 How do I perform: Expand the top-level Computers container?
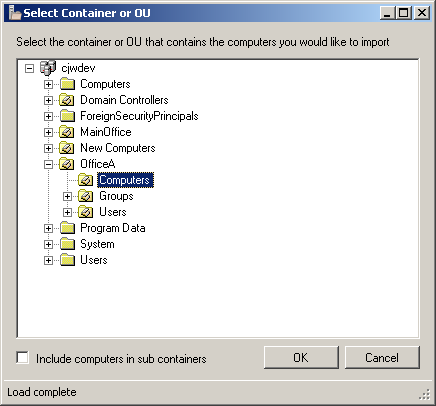[48, 84]
